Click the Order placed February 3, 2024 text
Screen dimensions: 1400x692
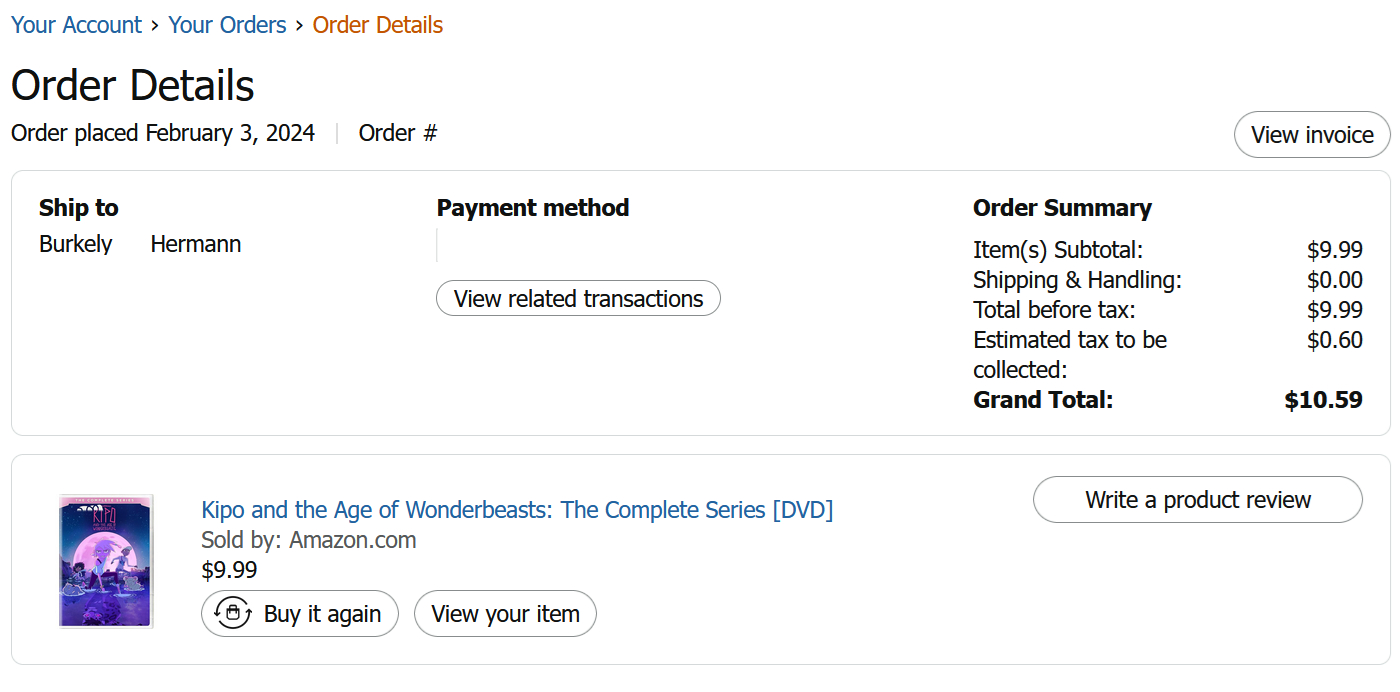(163, 133)
